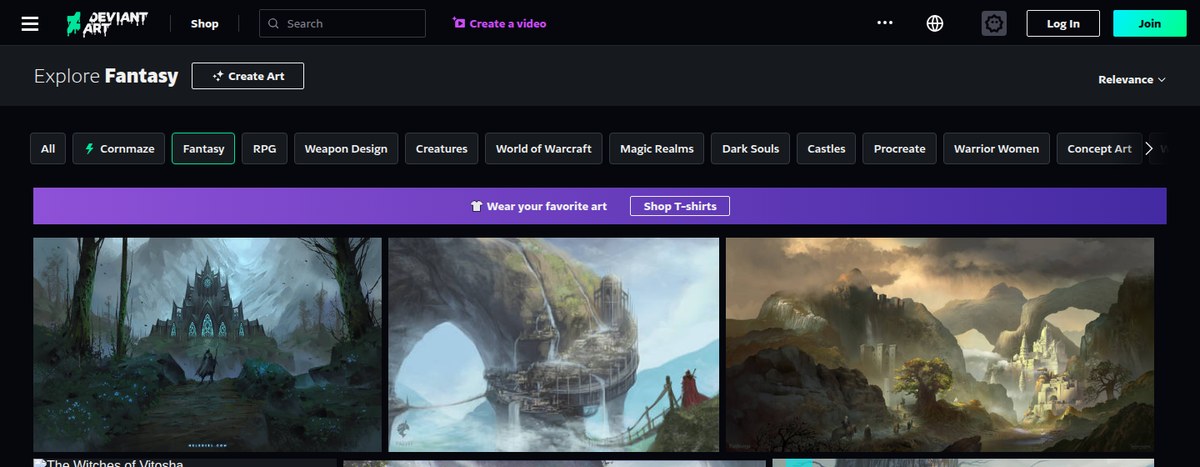Open the hamburger main menu

[30, 23]
